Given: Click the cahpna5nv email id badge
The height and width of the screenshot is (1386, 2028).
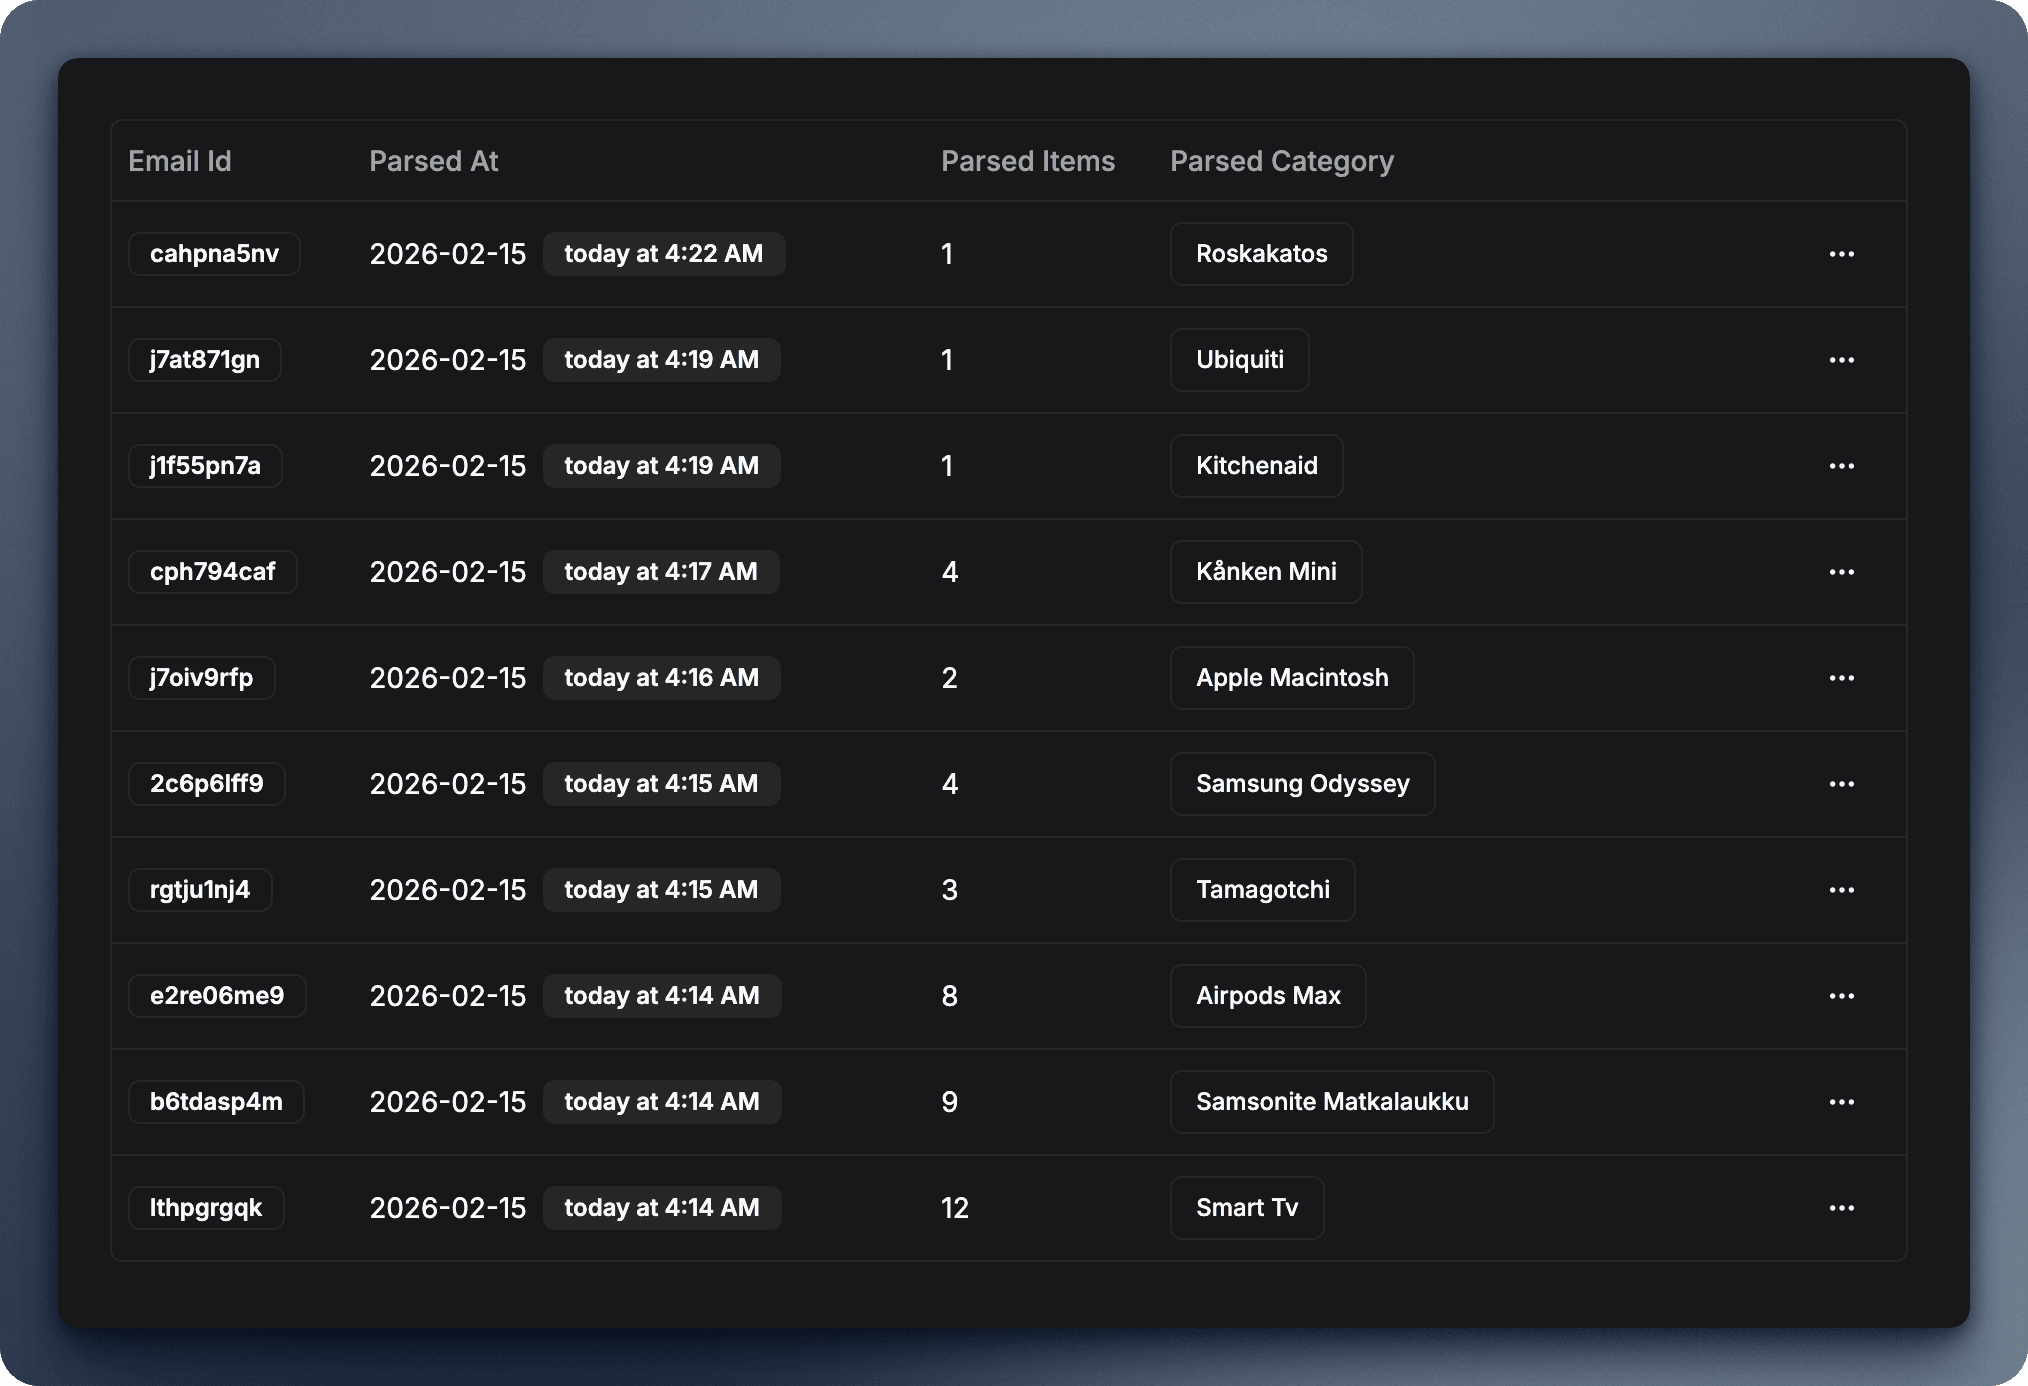Looking at the screenshot, I should coord(214,254).
